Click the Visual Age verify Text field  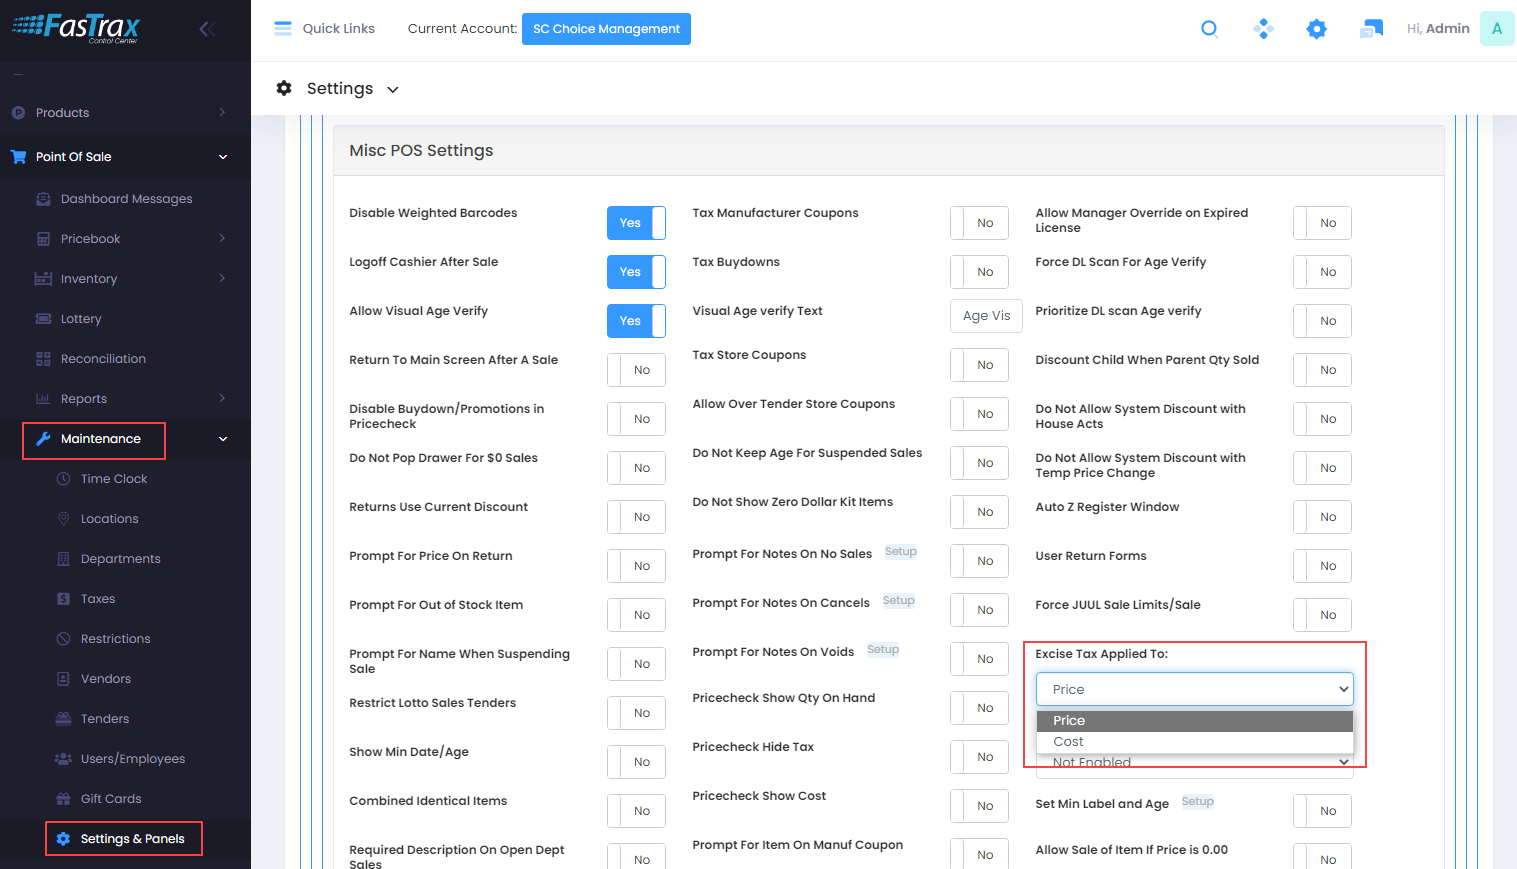click(986, 316)
